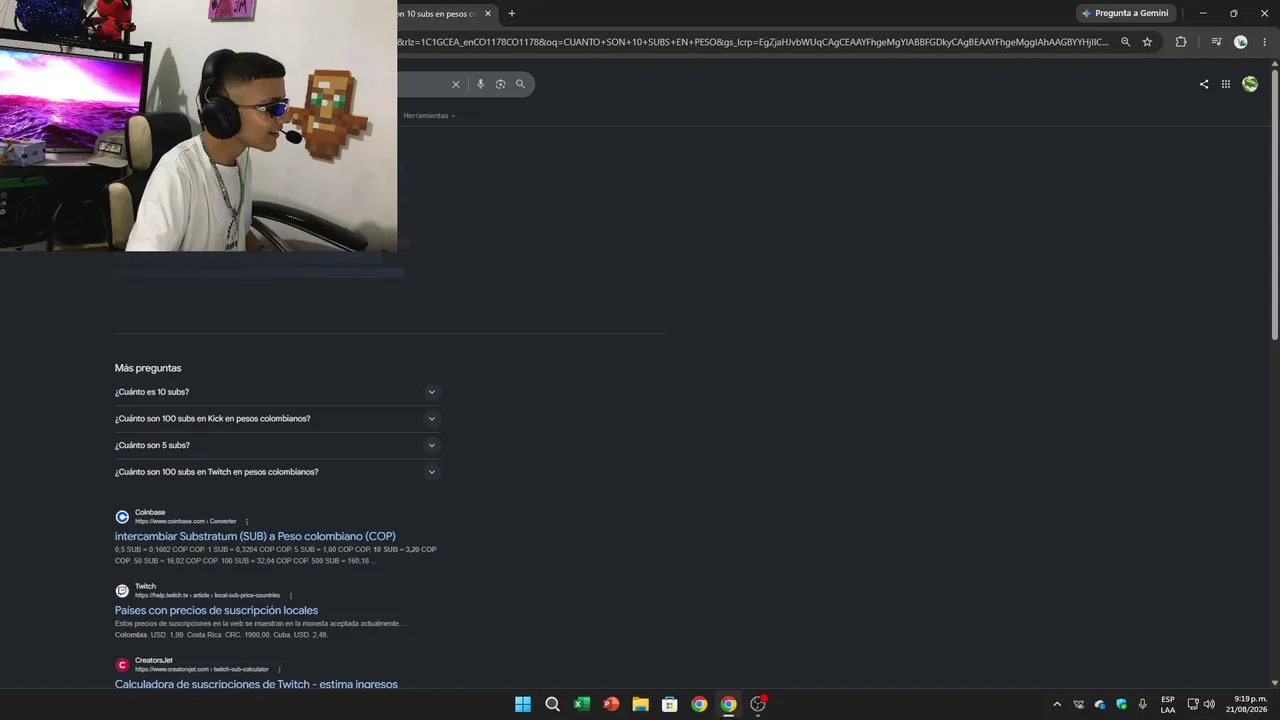
Task: Click the microphone tray icon
Action: [x=1142, y=704]
